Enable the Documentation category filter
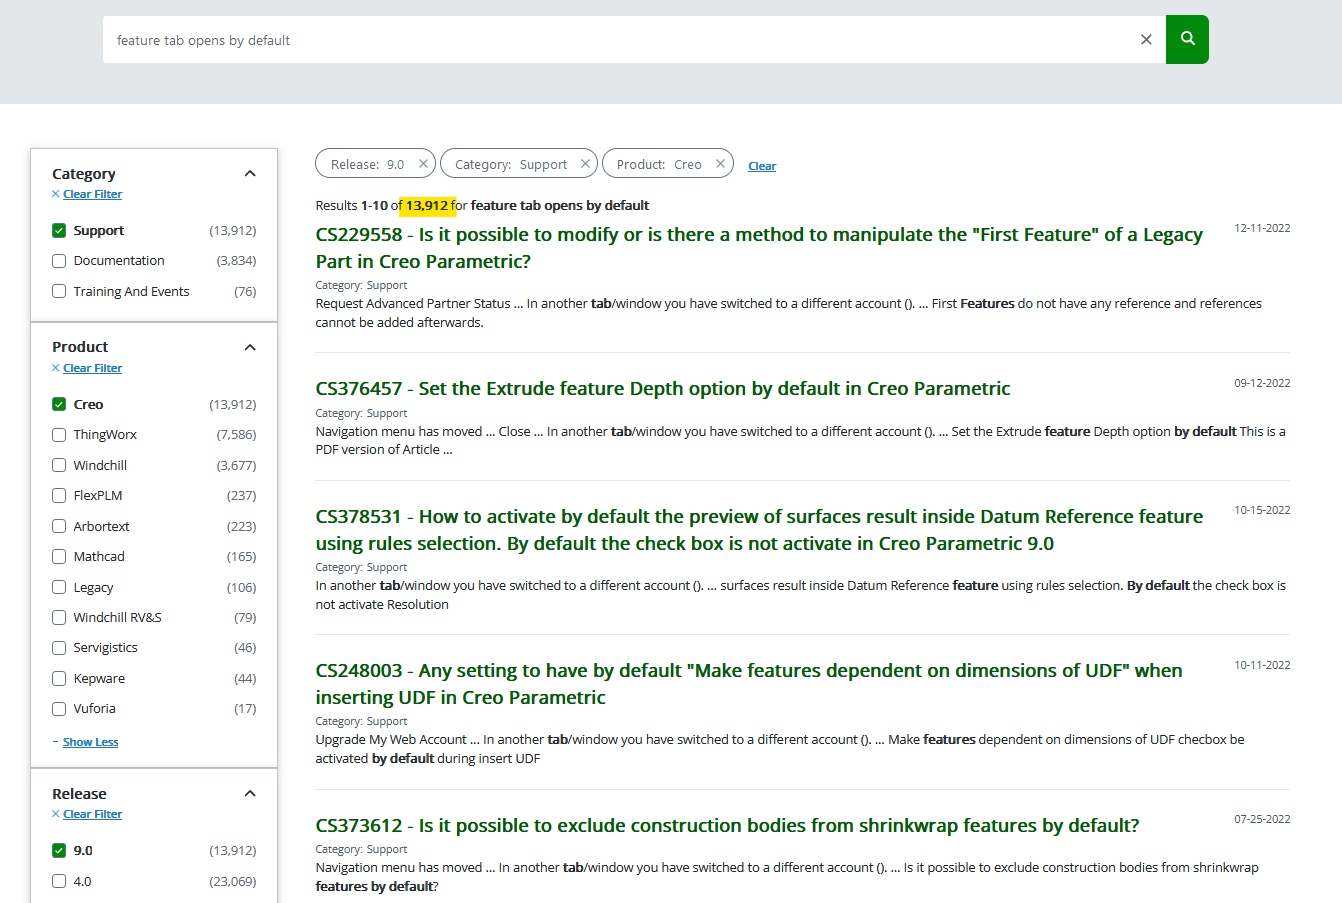The width and height of the screenshot is (1342, 903). click(x=58, y=260)
